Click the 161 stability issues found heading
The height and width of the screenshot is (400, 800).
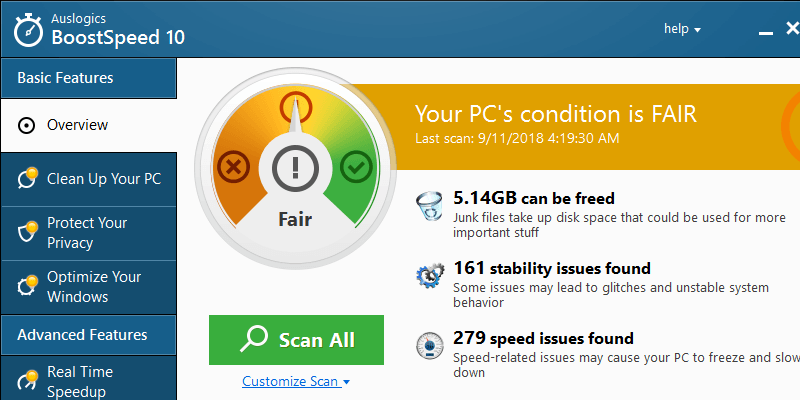(x=551, y=268)
